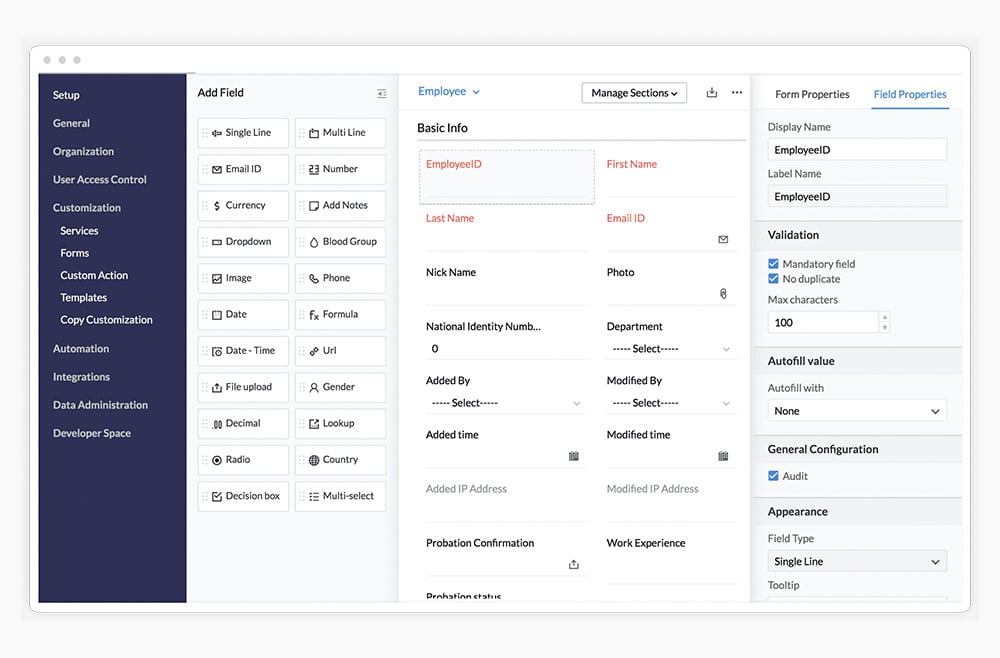Open Automation in the sidebar

pos(81,349)
